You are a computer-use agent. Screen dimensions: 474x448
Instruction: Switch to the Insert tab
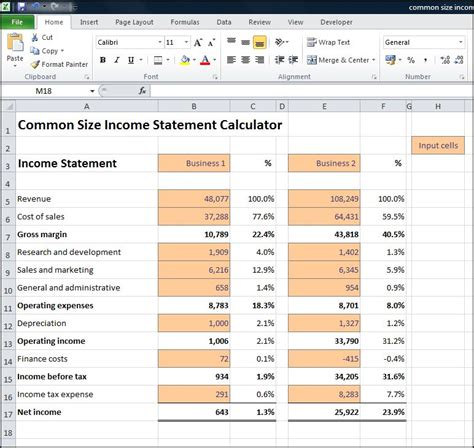89,22
